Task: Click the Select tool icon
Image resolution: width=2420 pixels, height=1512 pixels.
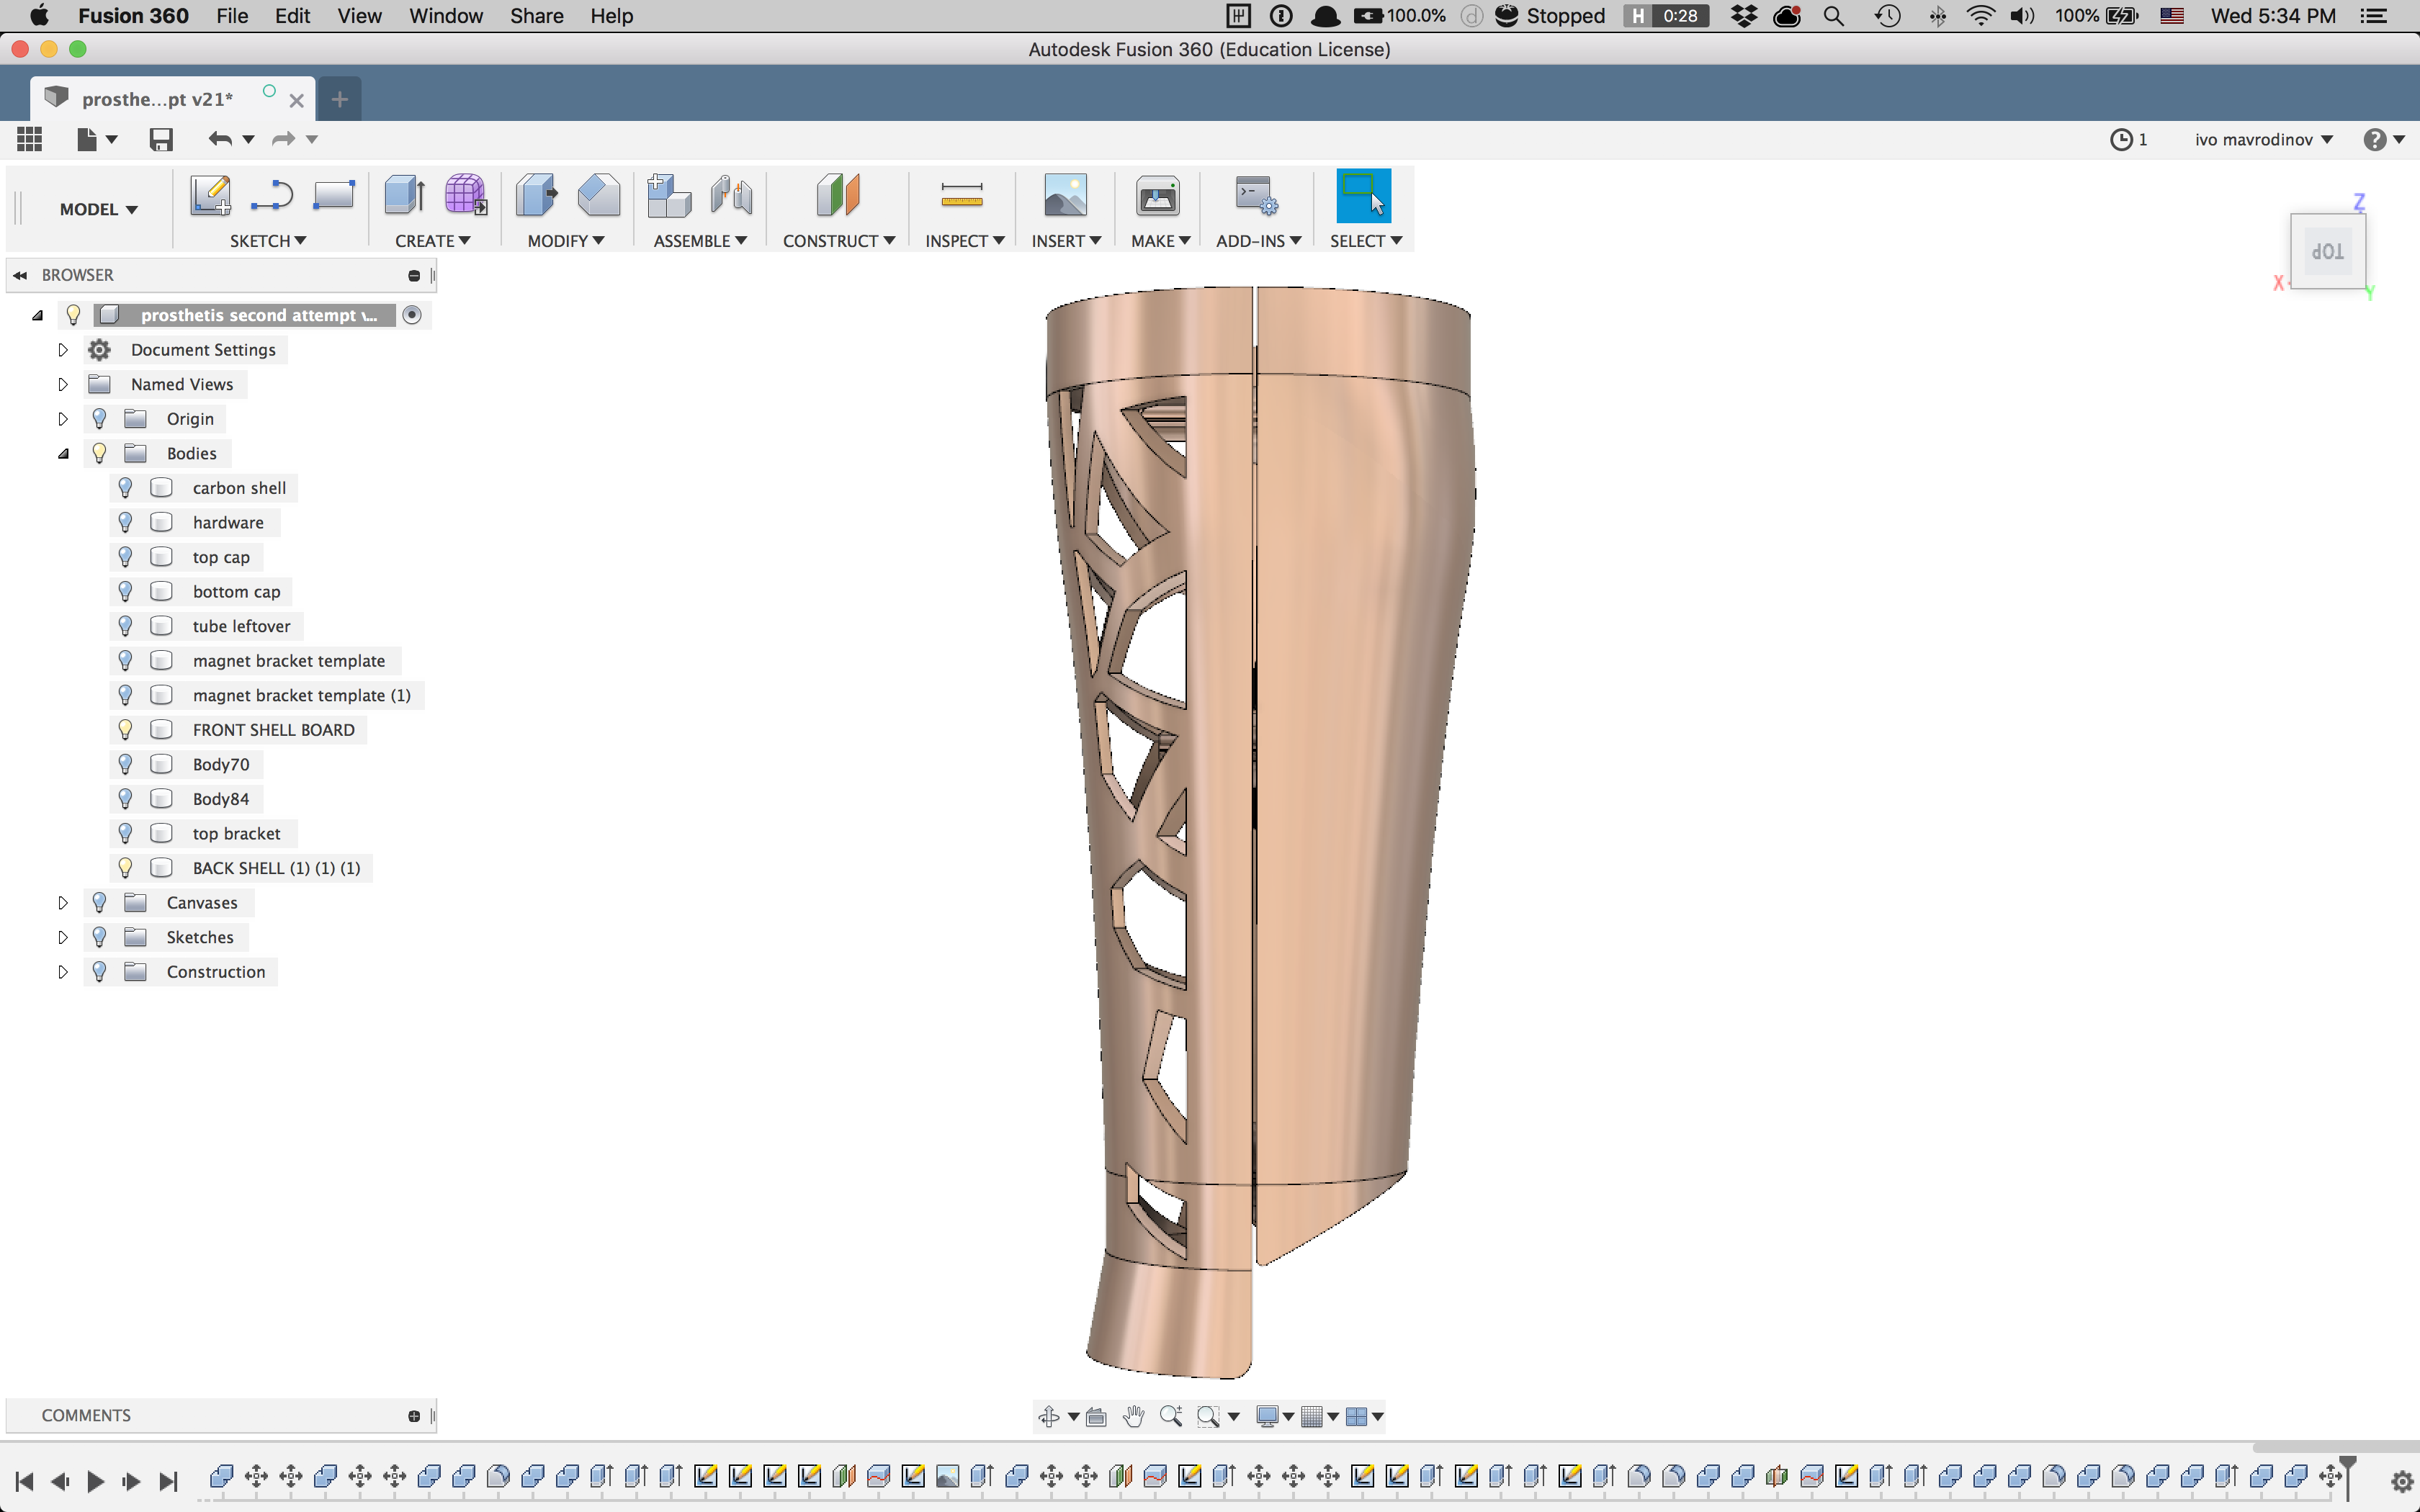Action: (x=1364, y=195)
